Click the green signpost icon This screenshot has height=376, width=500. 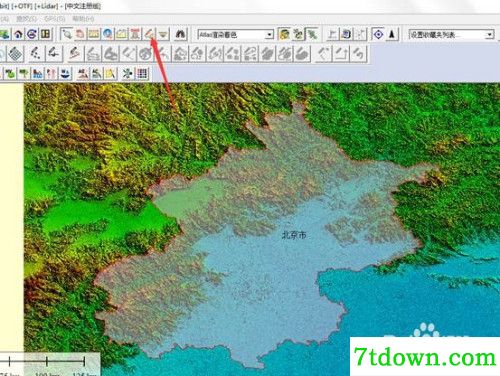pyautogui.click(x=24, y=73)
